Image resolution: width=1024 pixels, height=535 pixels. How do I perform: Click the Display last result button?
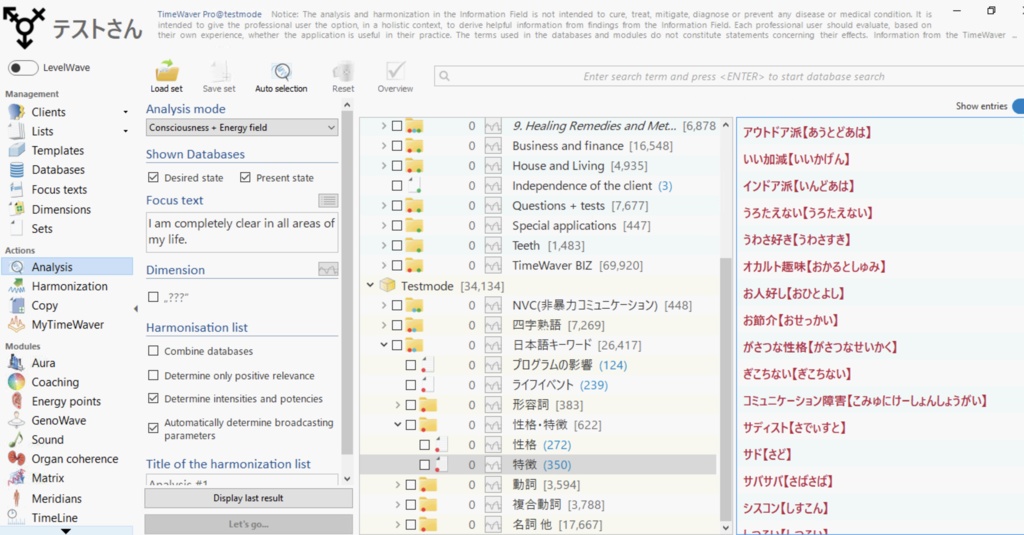[248, 498]
